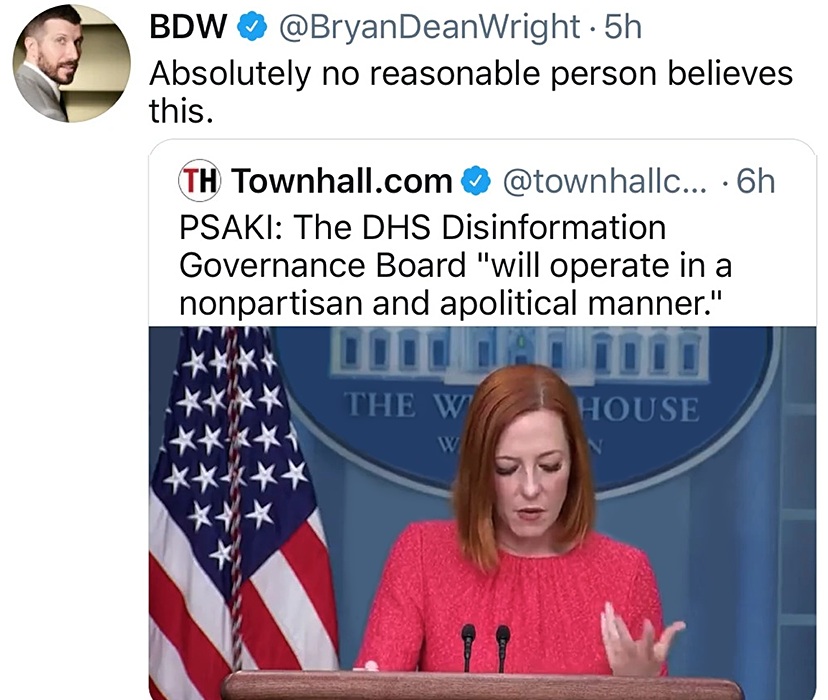Open the quoted PSAKI tweet text
This screenshot has height=700, width=828.
coord(455,266)
